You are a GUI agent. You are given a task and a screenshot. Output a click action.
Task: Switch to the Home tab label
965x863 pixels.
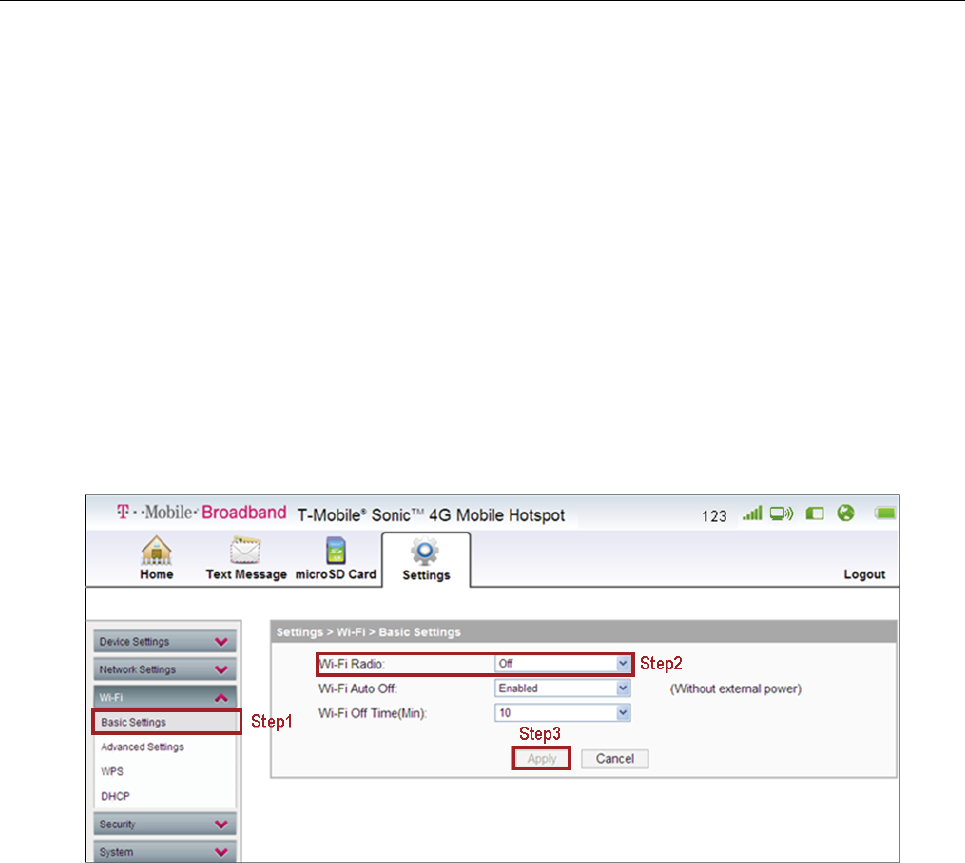point(156,574)
